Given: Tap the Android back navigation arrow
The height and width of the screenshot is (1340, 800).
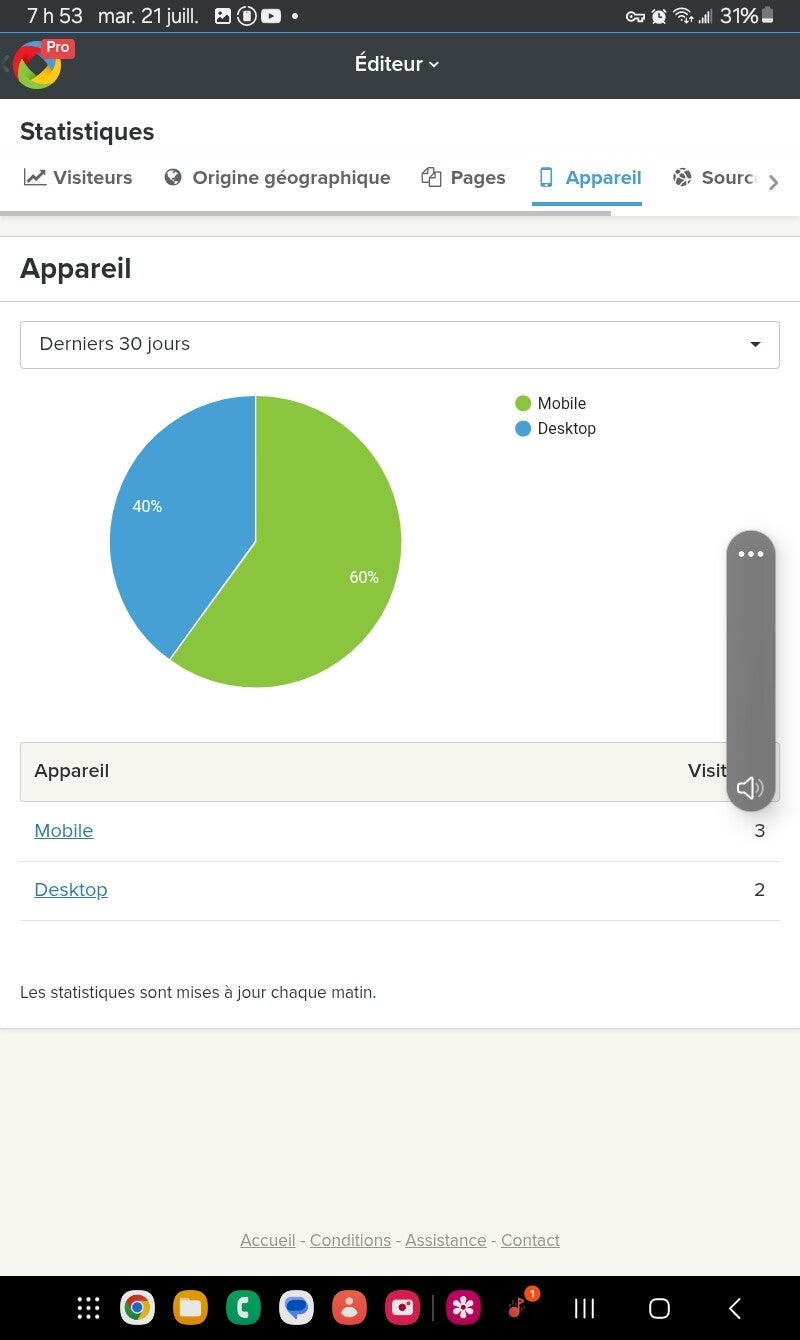Looking at the screenshot, I should click(735, 1308).
